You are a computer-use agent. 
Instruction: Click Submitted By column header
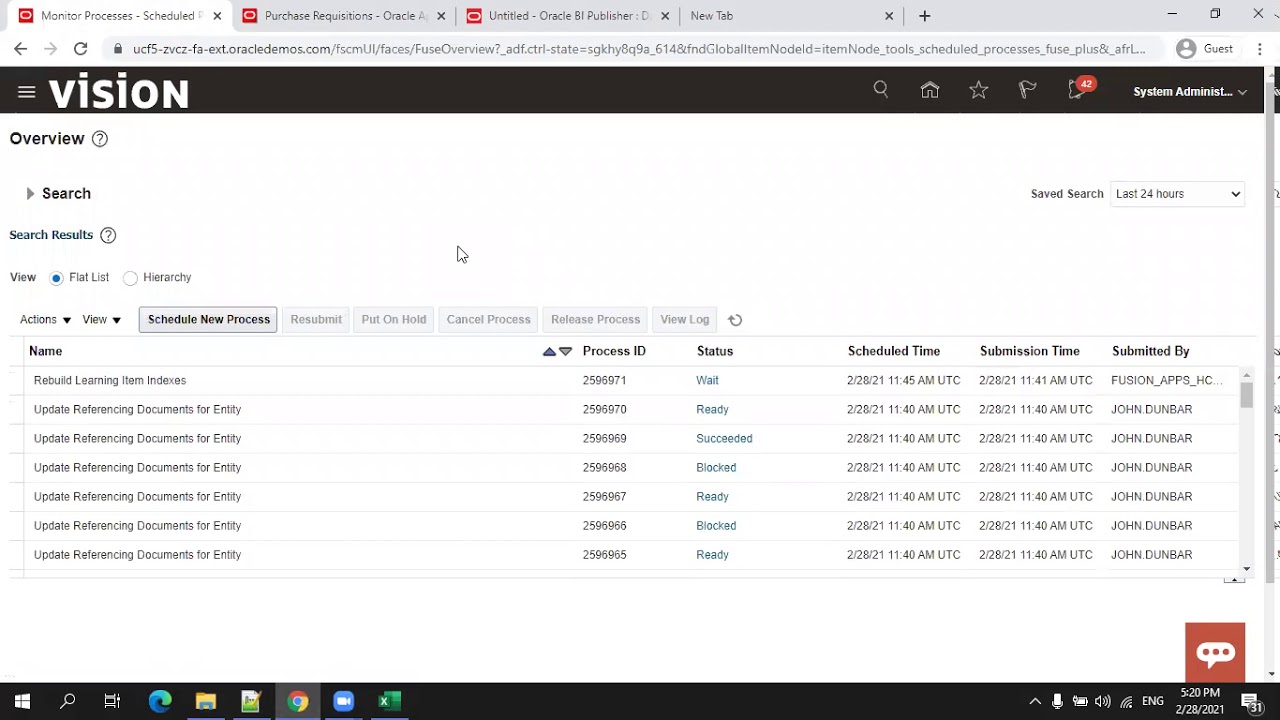coord(1151,351)
